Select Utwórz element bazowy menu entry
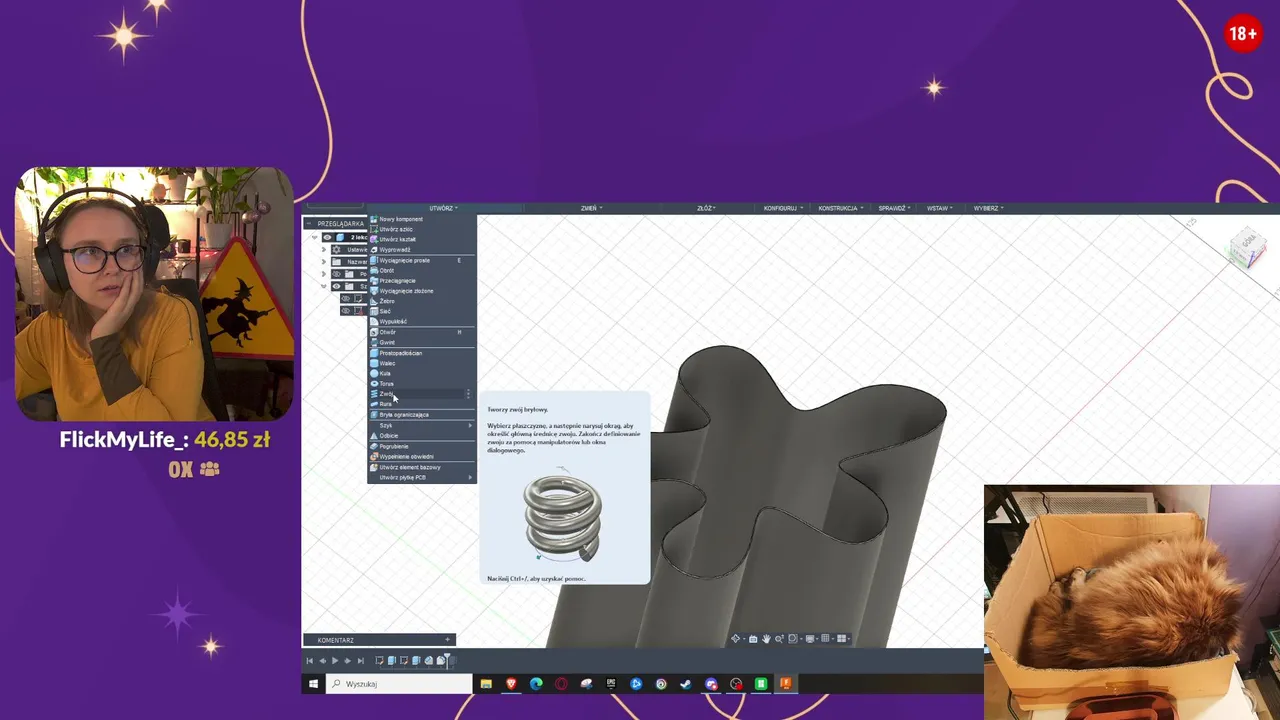The width and height of the screenshot is (1280, 720). pyautogui.click(x=422, y=467)
